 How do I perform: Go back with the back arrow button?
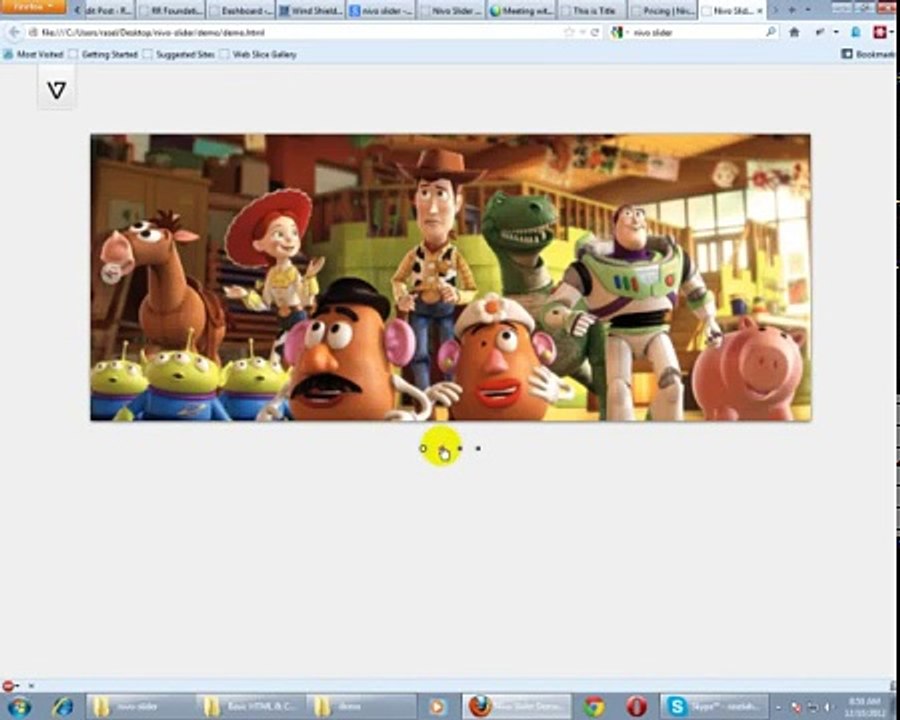(14, 33)
